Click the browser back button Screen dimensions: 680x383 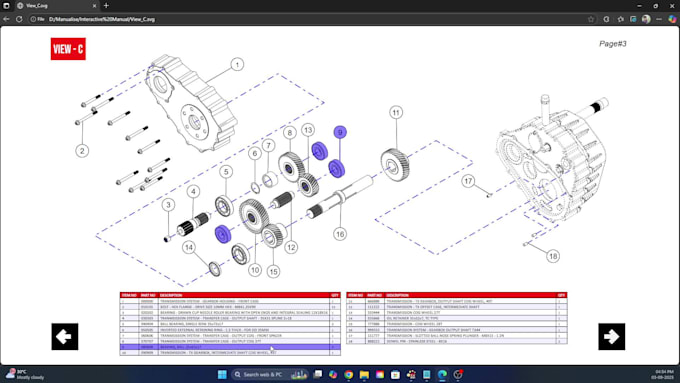pyautogui.click(x=6, y=19)
